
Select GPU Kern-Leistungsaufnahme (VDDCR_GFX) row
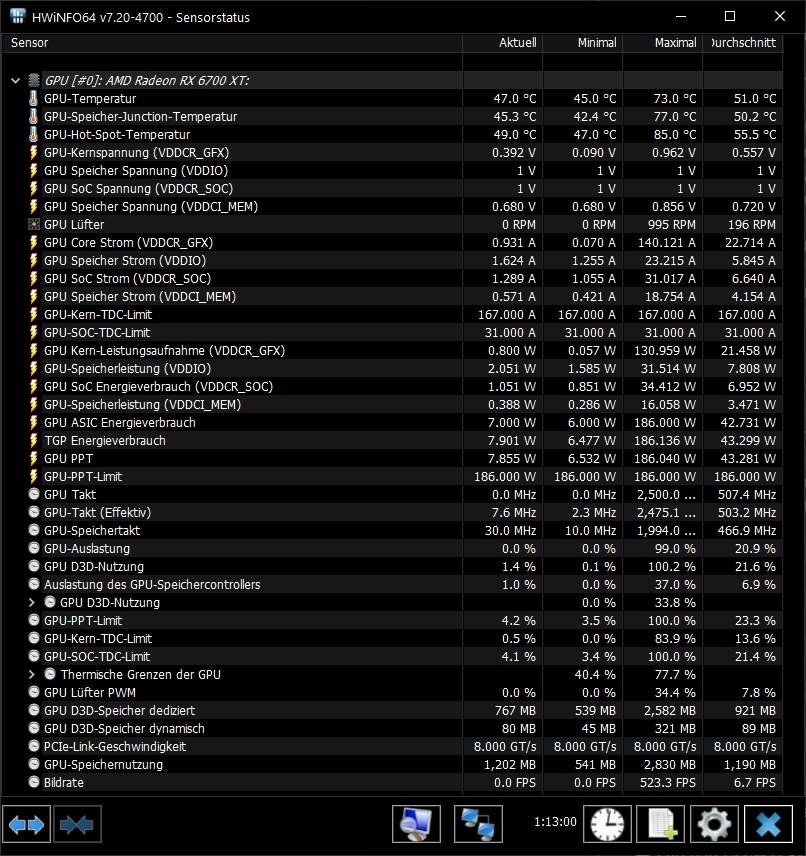pyautogui.click(x=392, y=350)
